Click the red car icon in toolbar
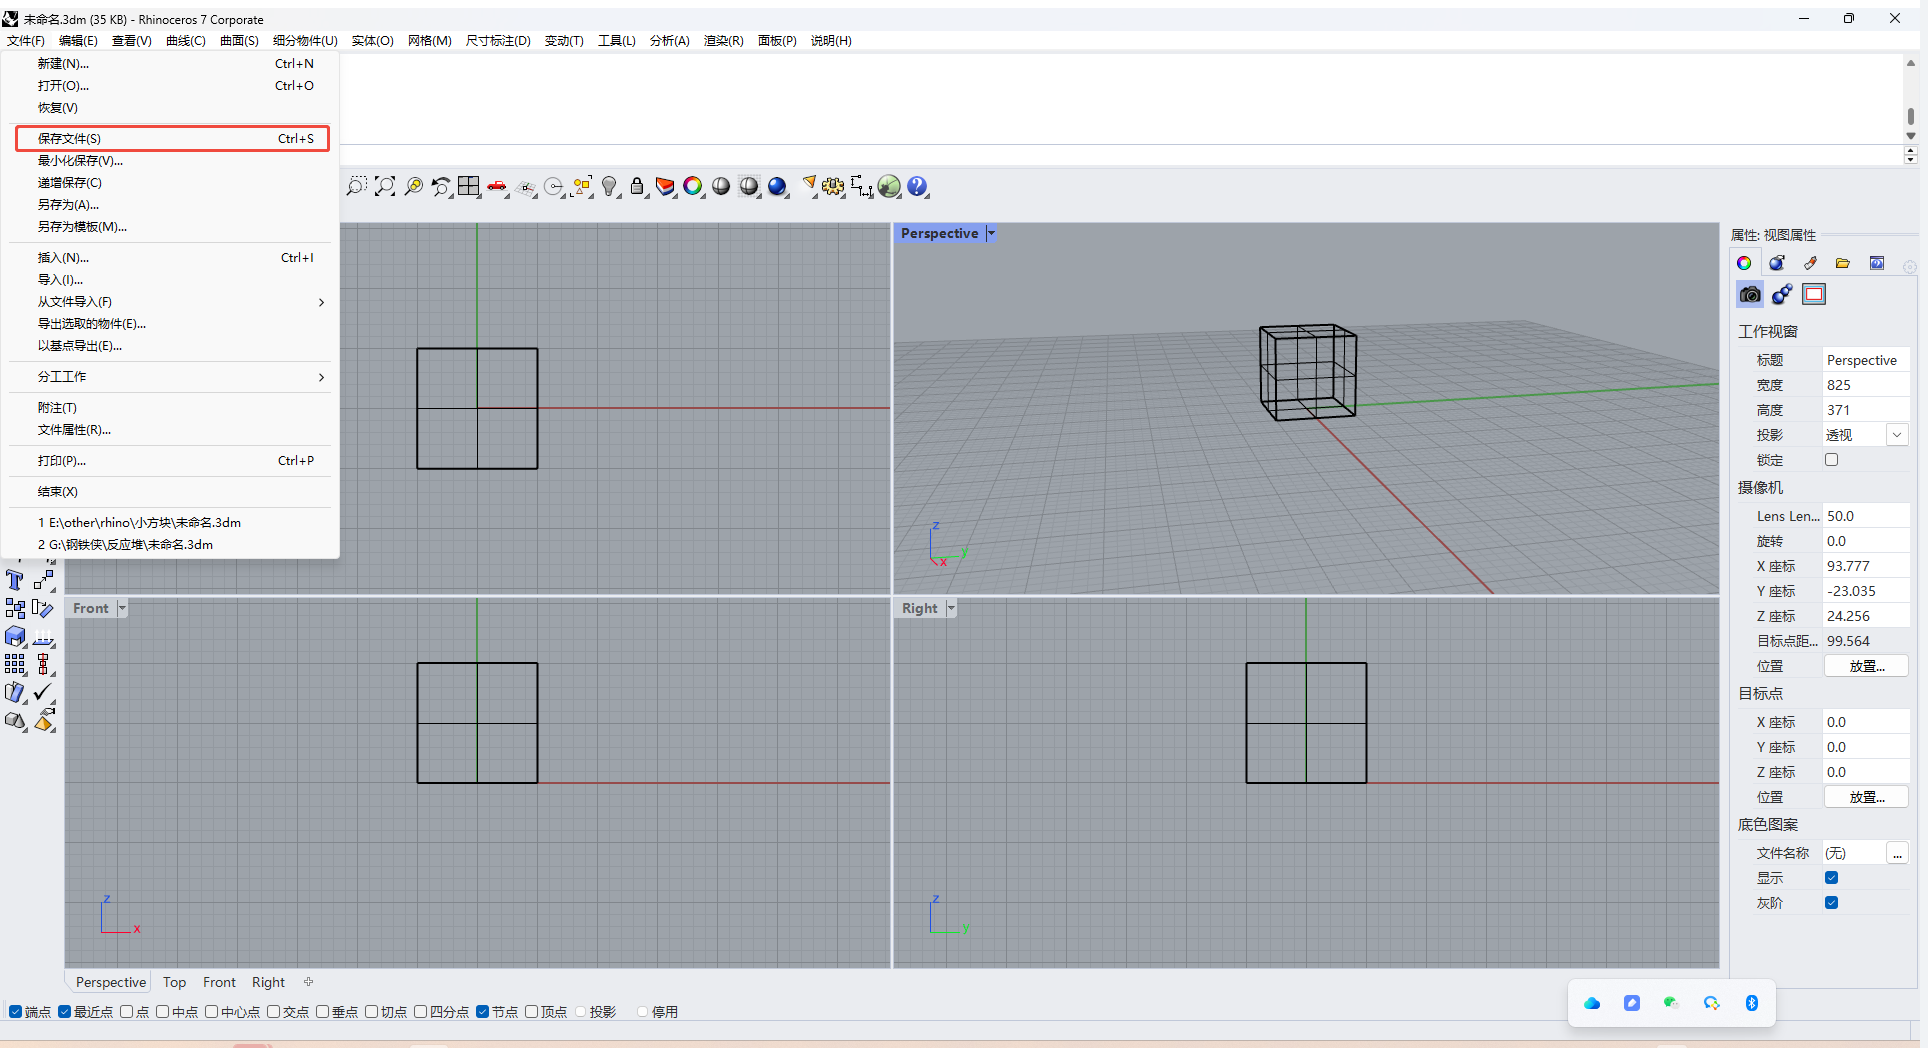The image size is (1928, 1048). tap(497, 186)
